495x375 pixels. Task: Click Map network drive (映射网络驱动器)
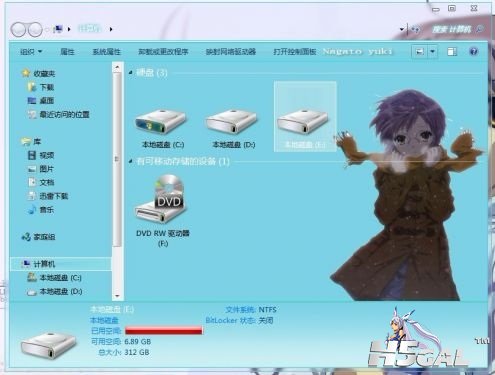click(231, 52)
